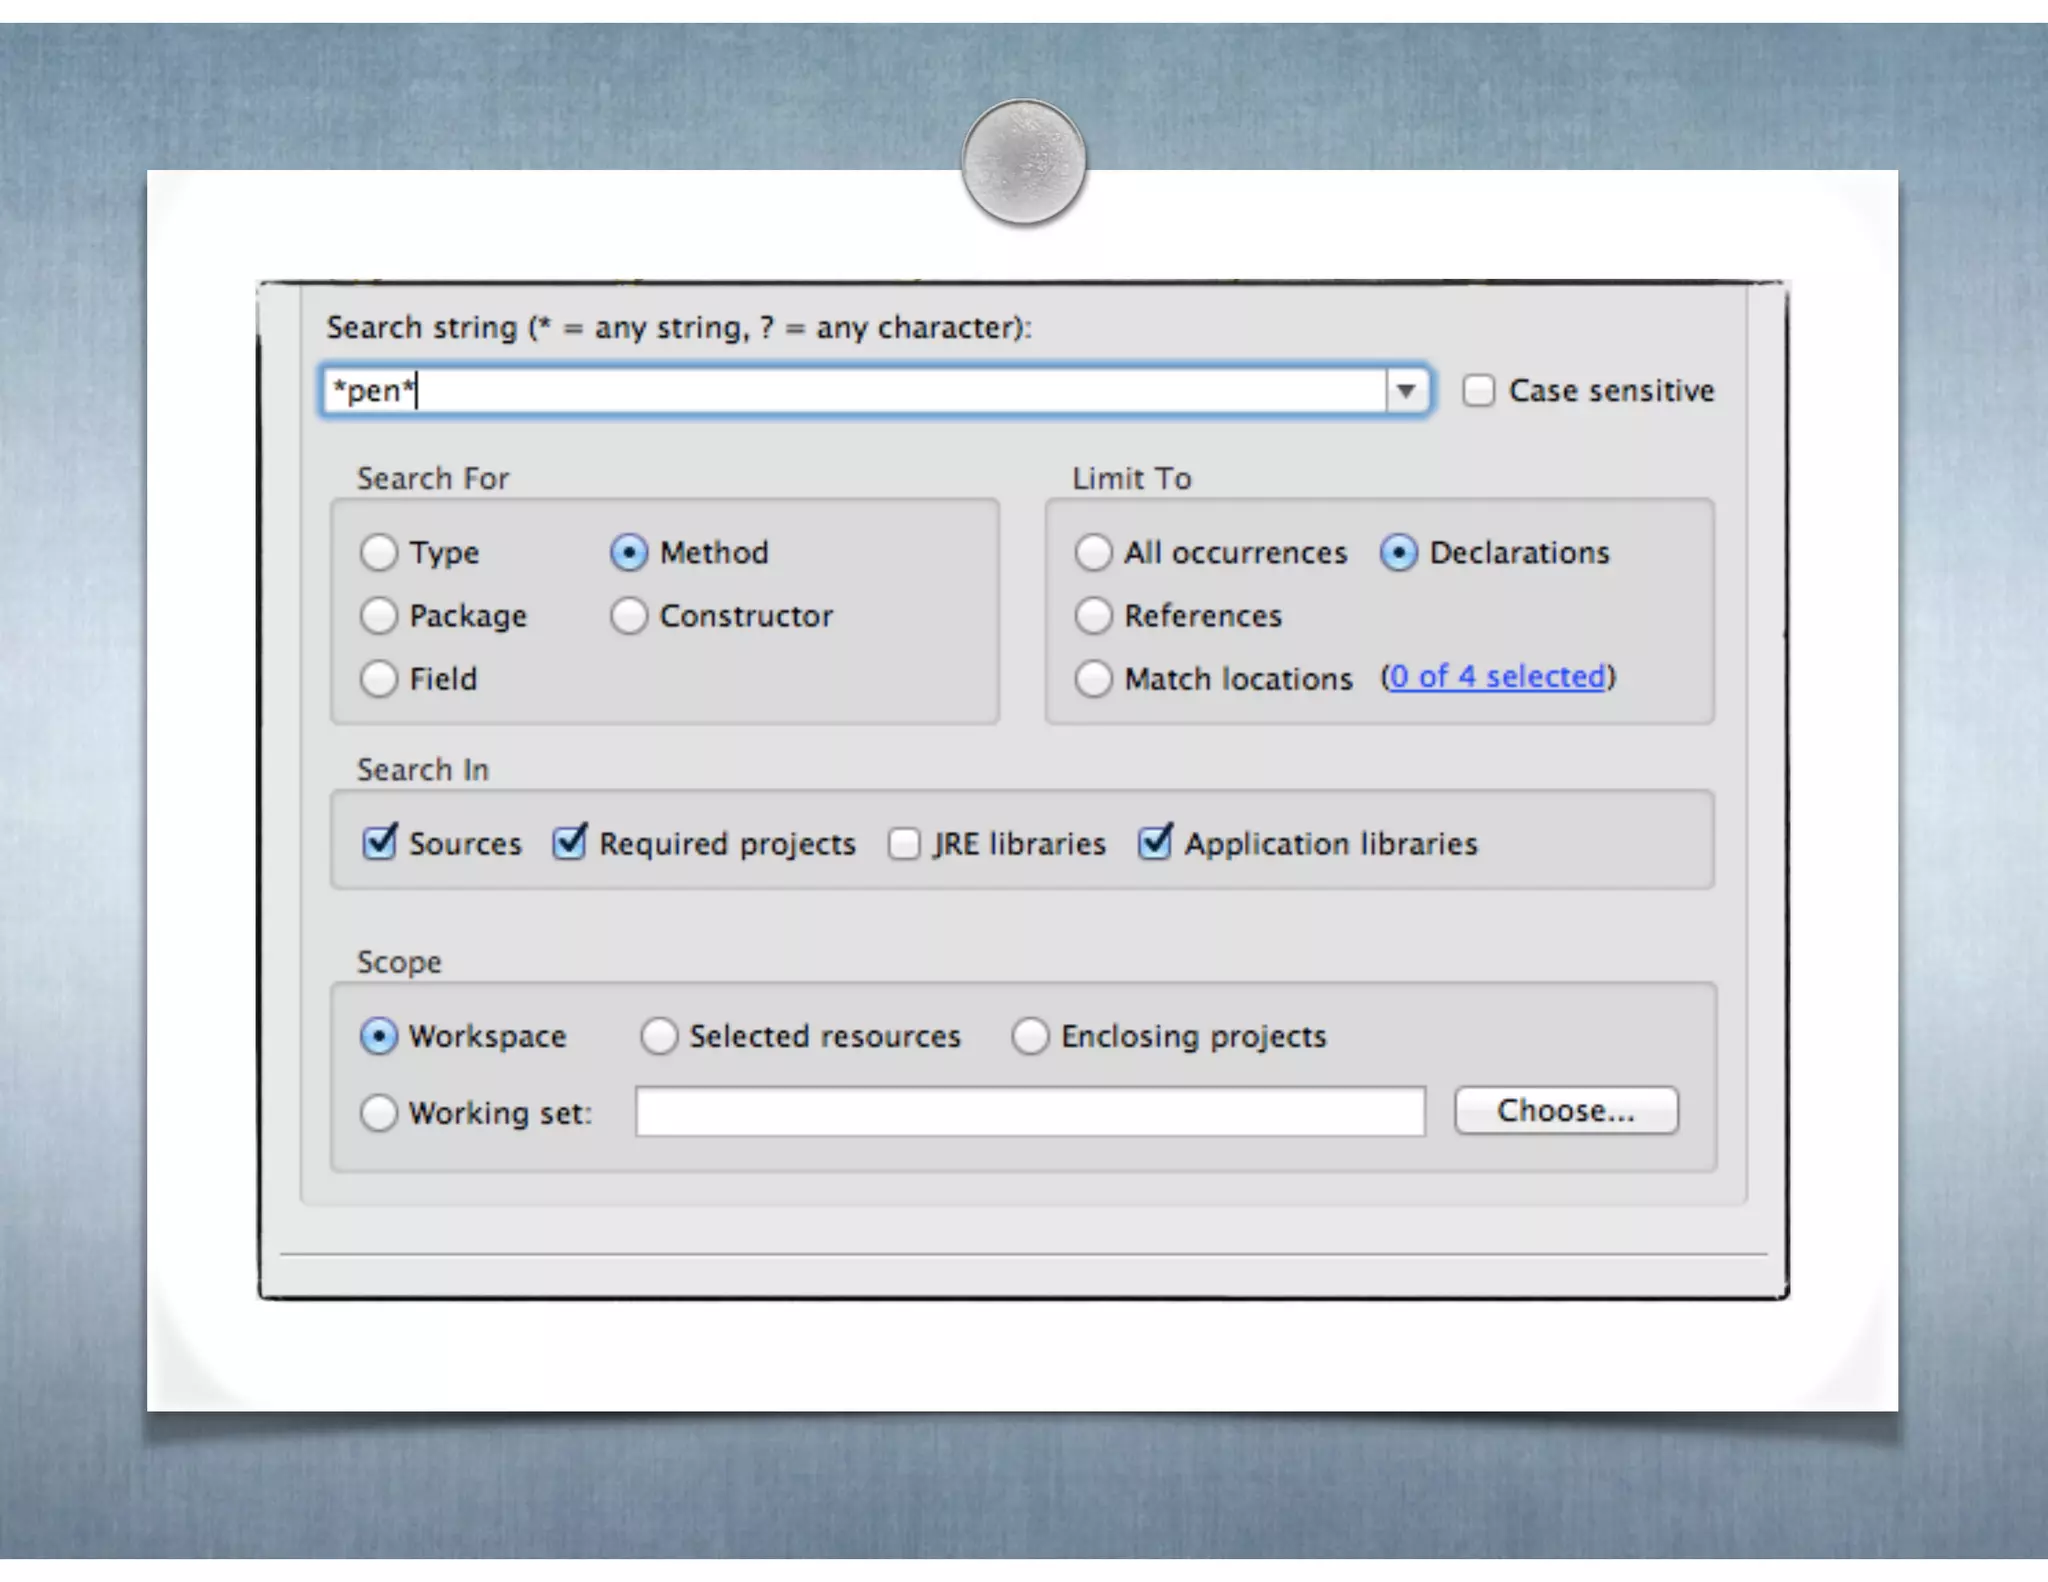The height and width of the screenshot is (1582, 2048).
Task: Choose the Match locations option
Action: (x=1093, y=679)
